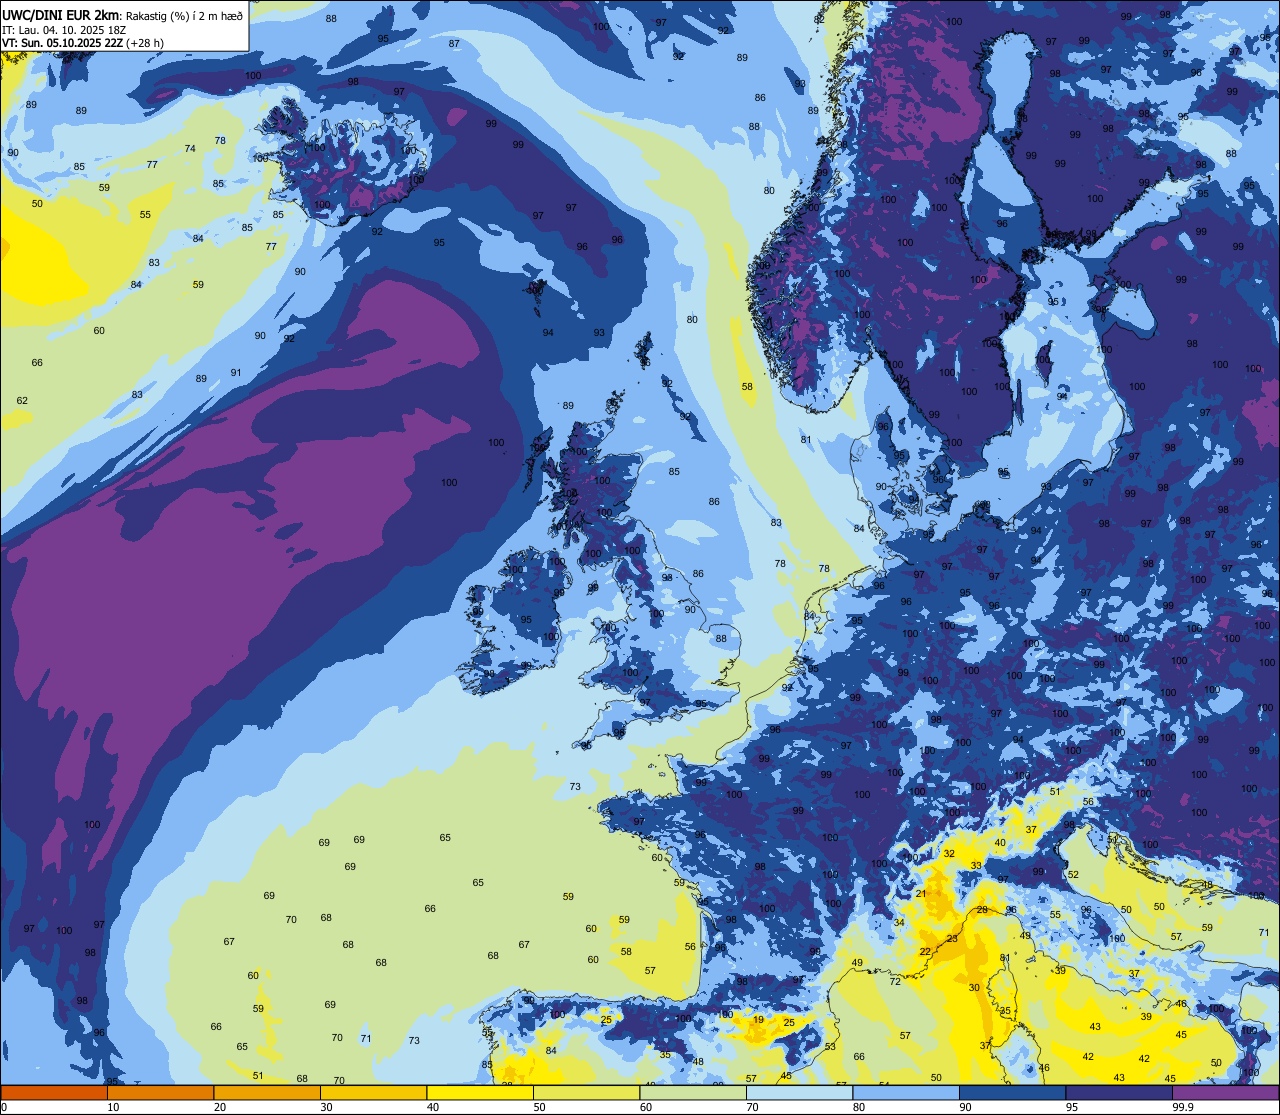Click the map value "34"

point(899,922)
